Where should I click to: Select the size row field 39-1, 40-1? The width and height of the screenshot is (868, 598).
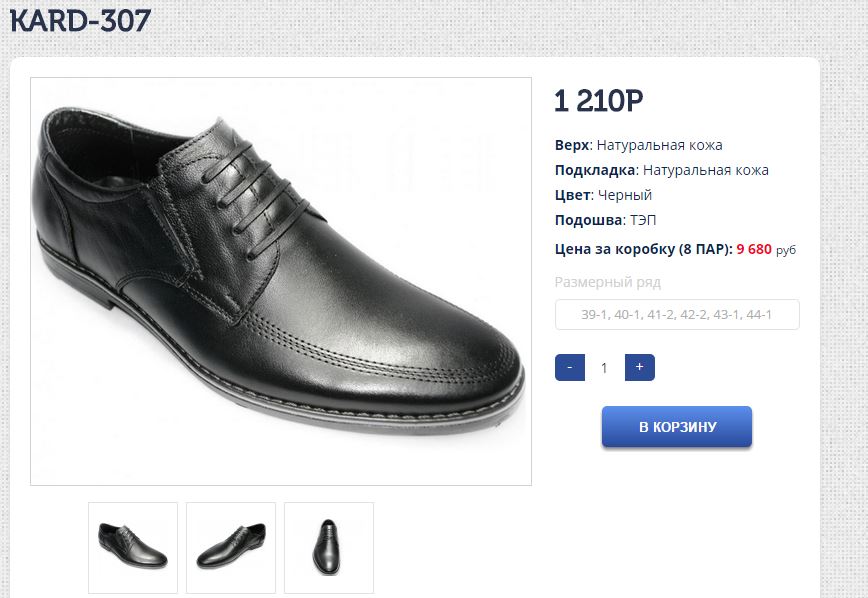pos(677,315)
